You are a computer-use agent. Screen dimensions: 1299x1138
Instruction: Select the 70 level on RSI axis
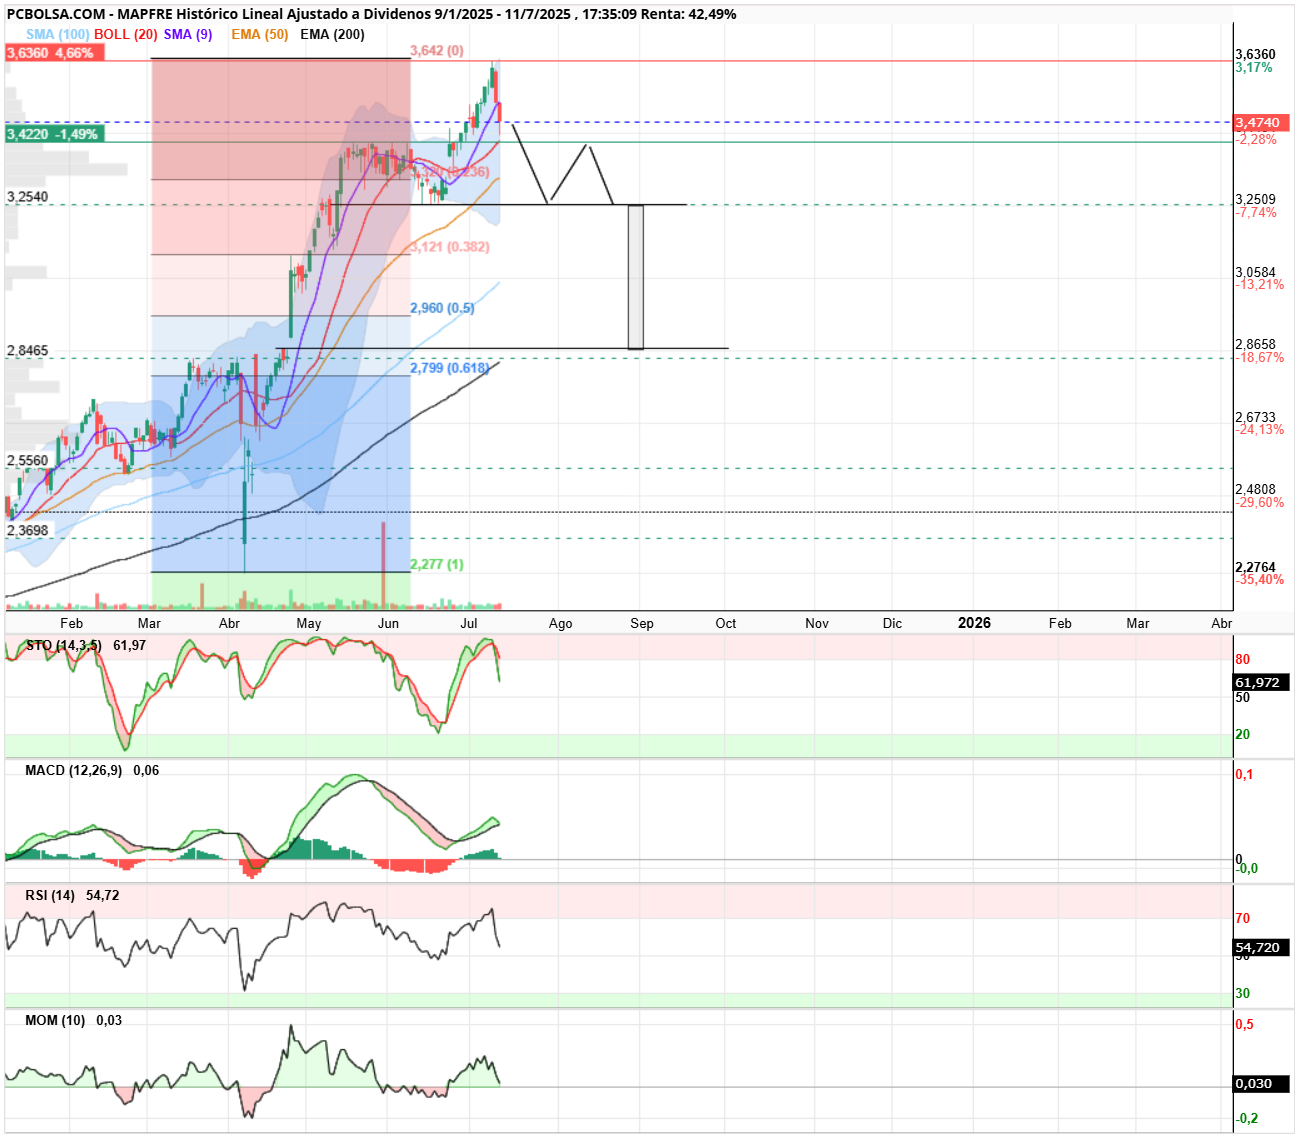pyautogui.click(x=1243, y=918)
